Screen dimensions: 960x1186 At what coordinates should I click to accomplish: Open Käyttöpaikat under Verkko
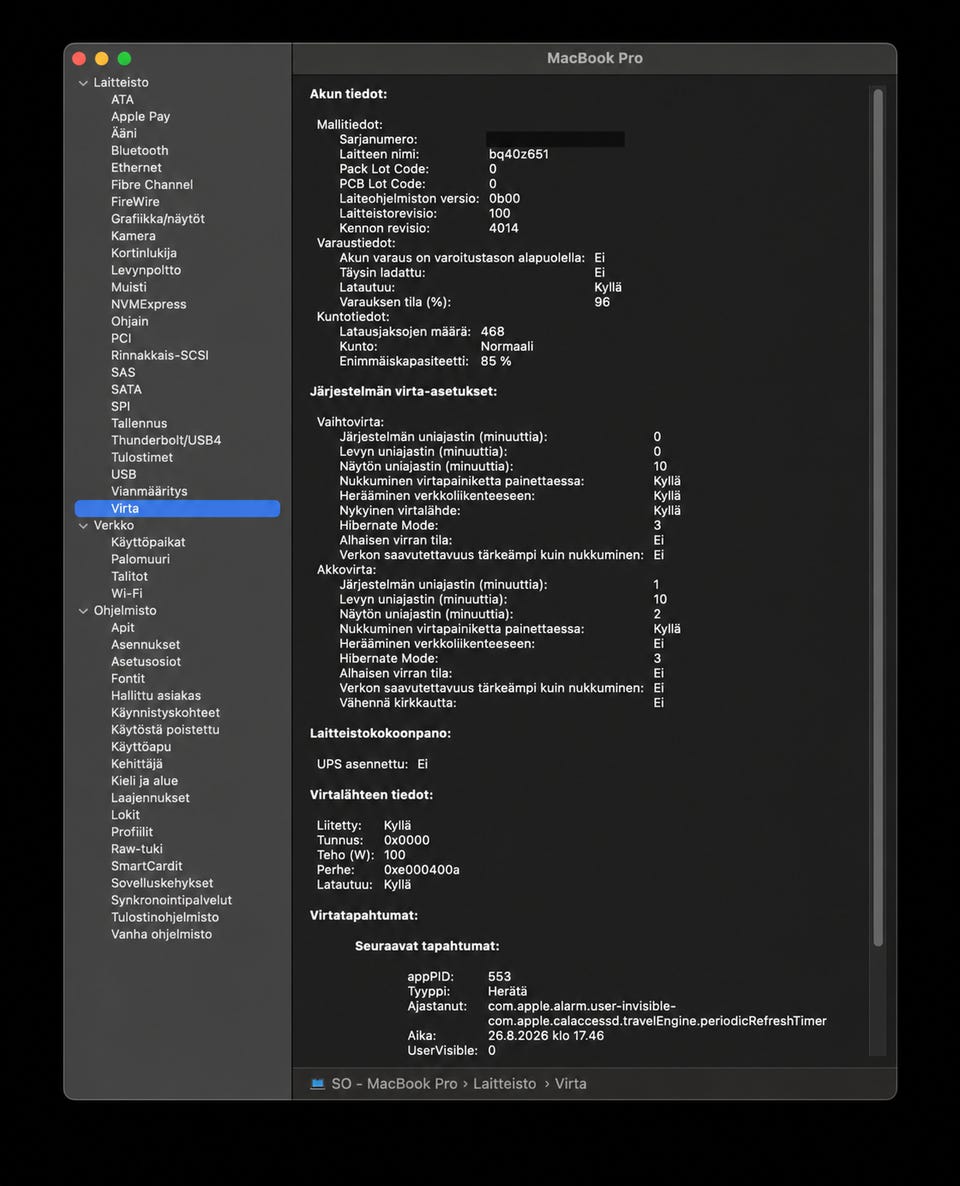click(x=148, y=542)
